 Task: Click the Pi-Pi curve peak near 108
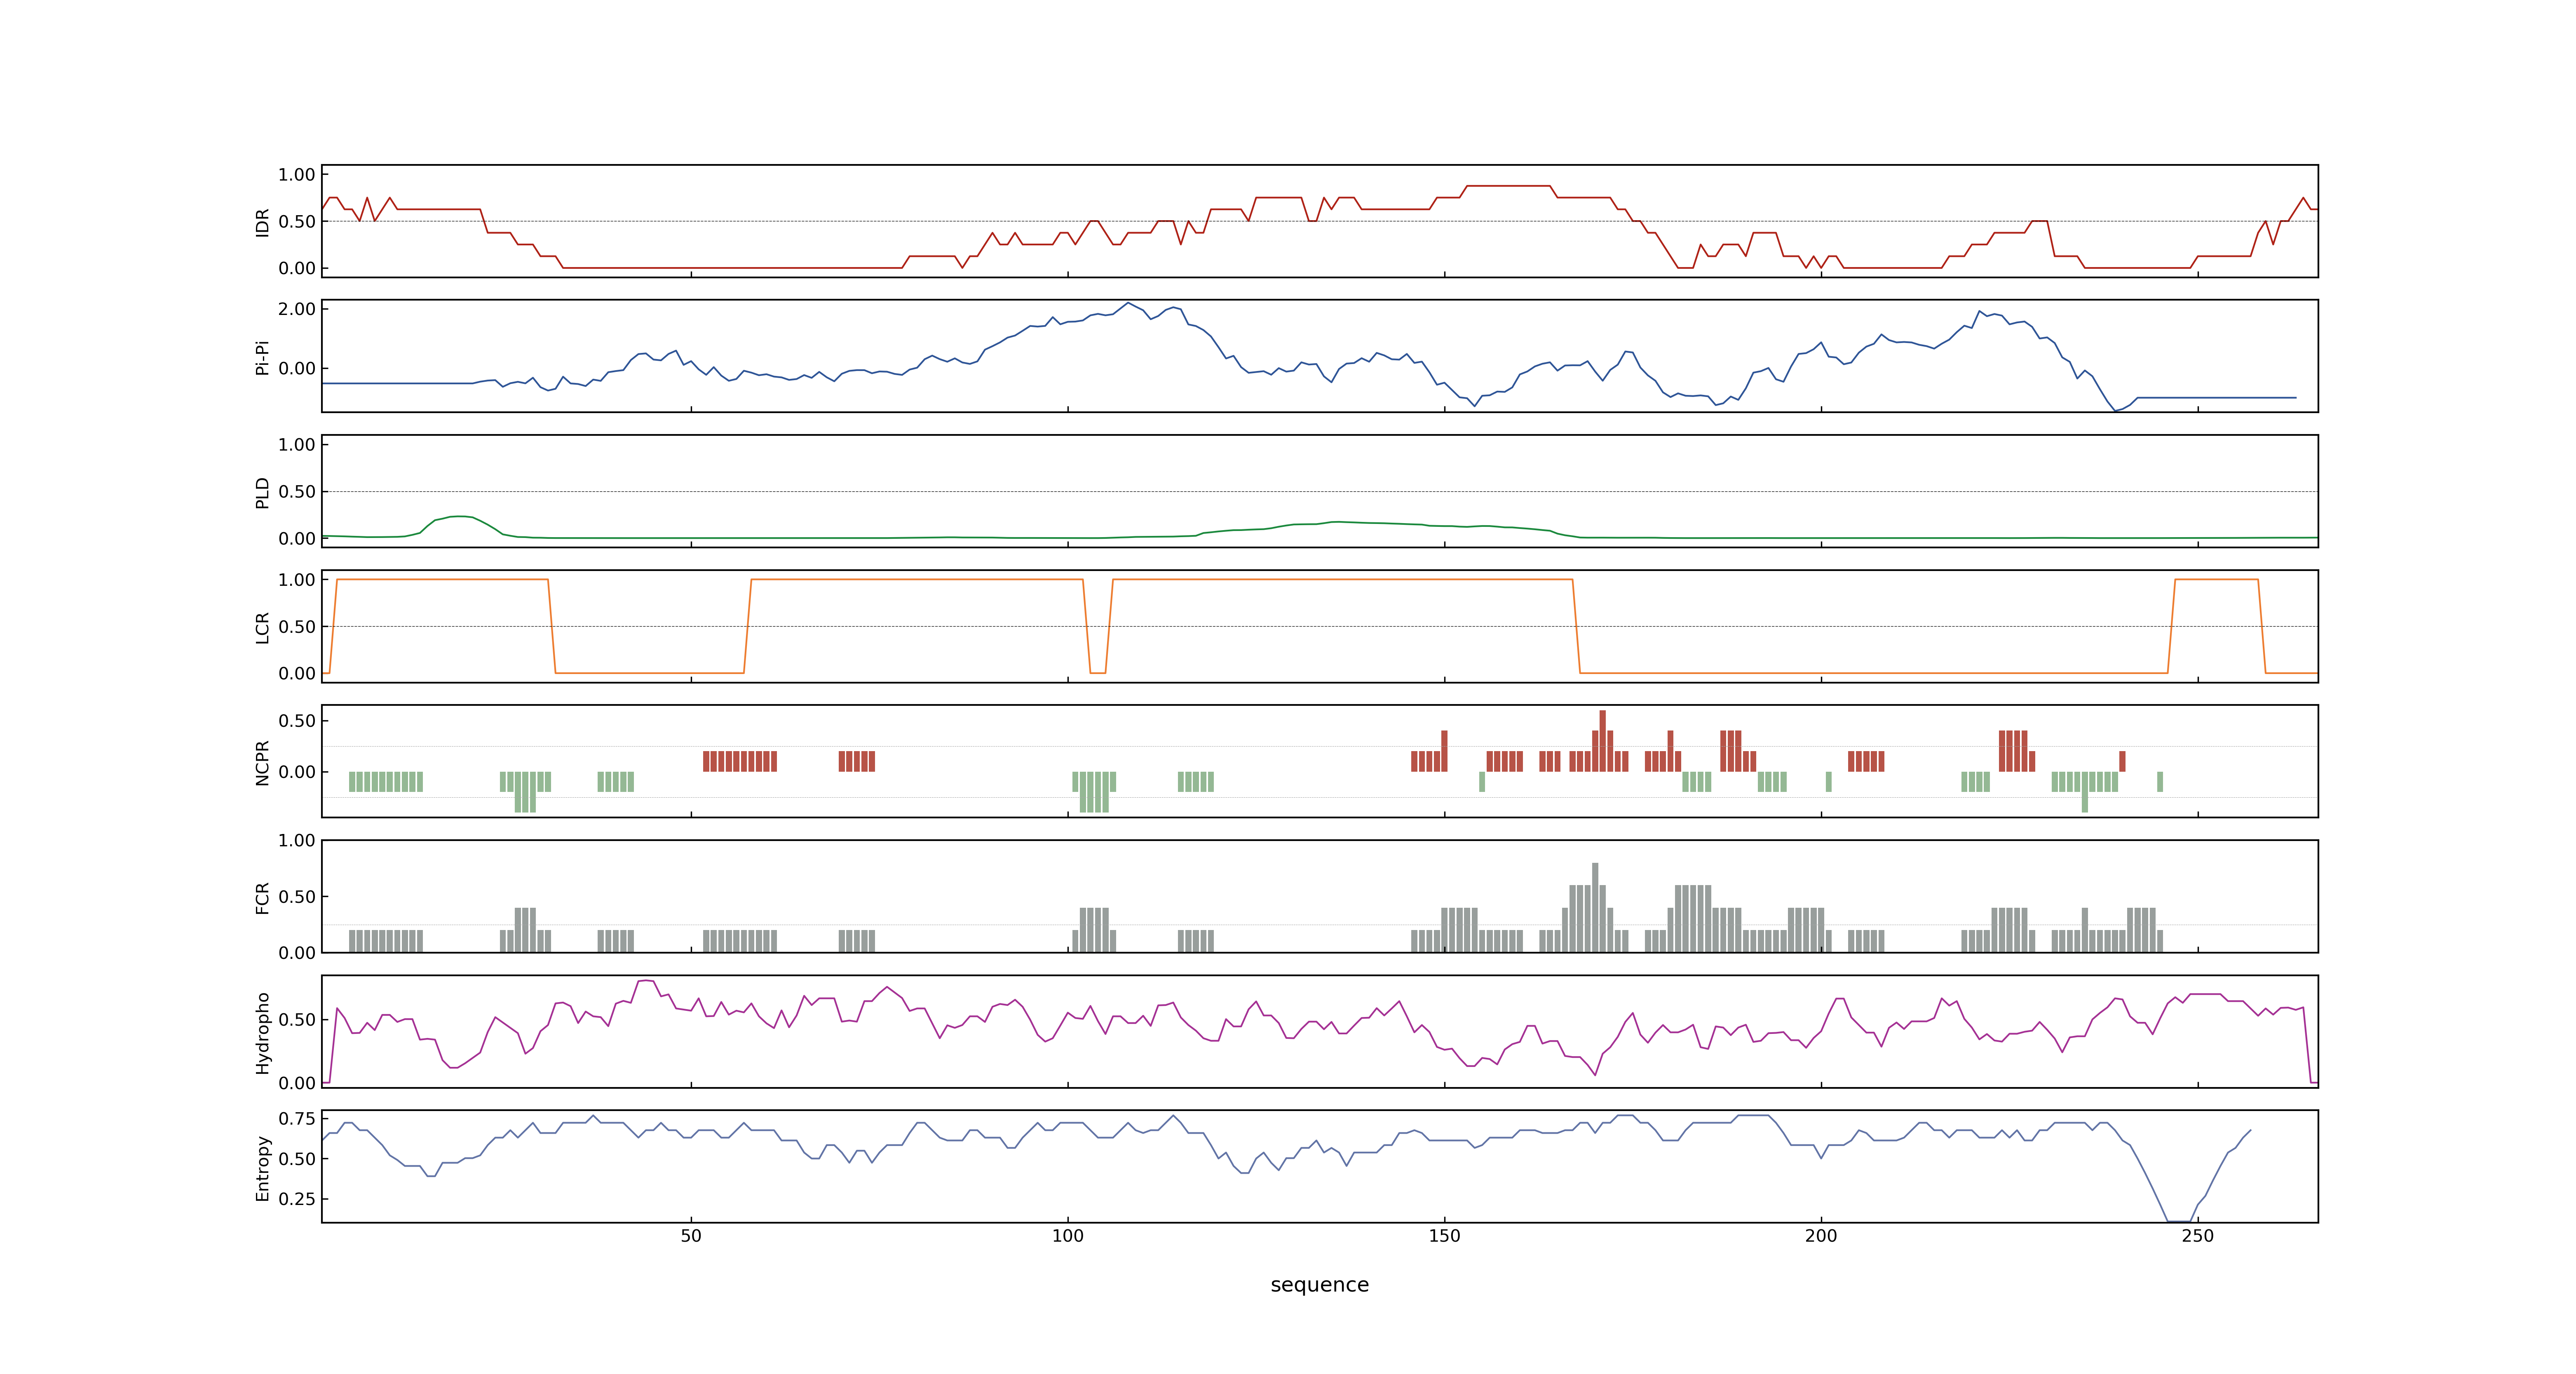(1128, 303)
